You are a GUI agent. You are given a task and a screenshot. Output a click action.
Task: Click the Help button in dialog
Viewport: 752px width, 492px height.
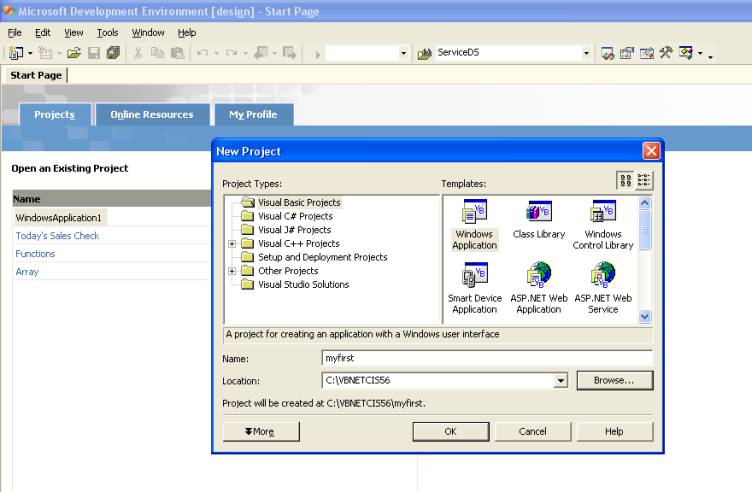[x=614, y=431]
